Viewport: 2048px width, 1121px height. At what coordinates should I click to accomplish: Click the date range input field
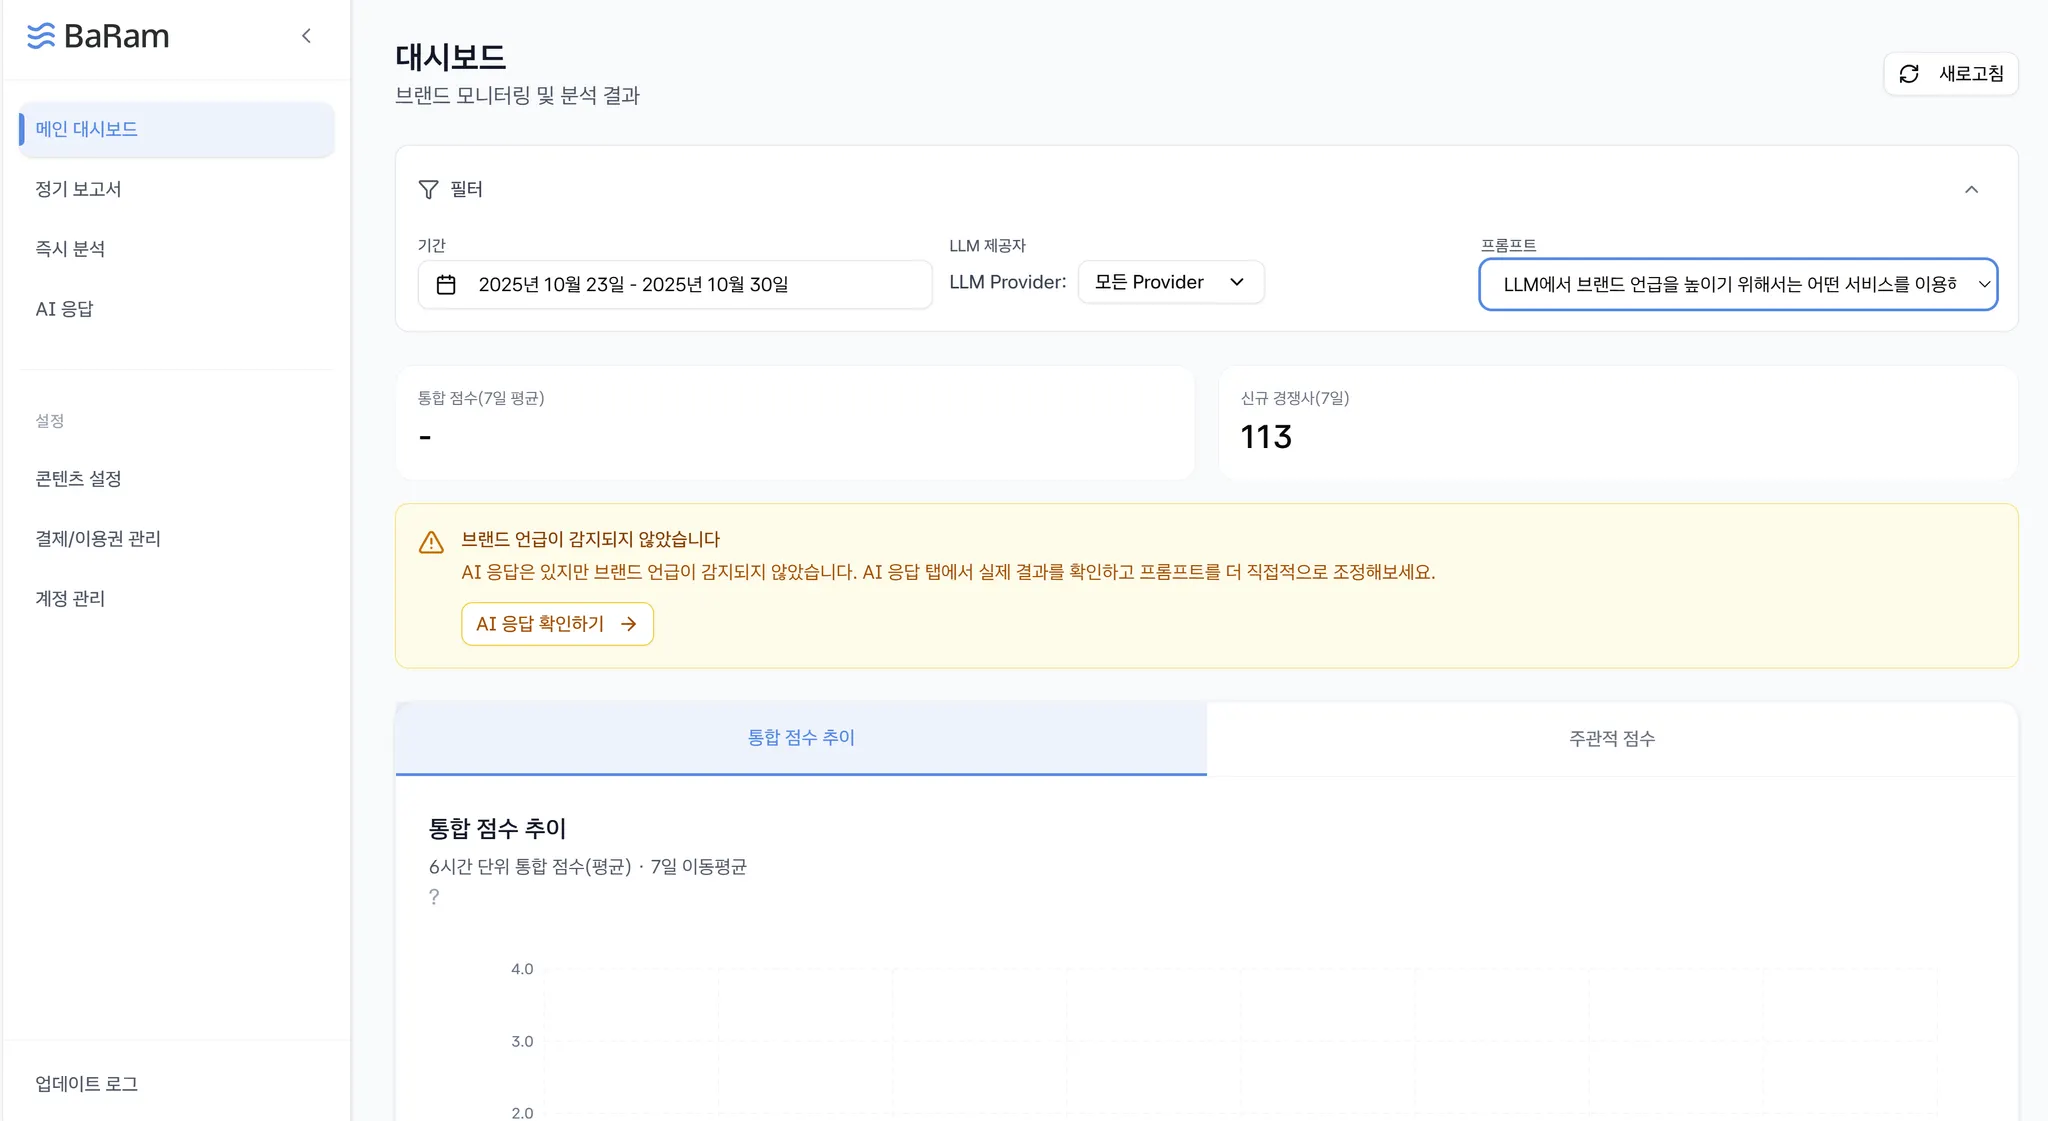[675, 285]
